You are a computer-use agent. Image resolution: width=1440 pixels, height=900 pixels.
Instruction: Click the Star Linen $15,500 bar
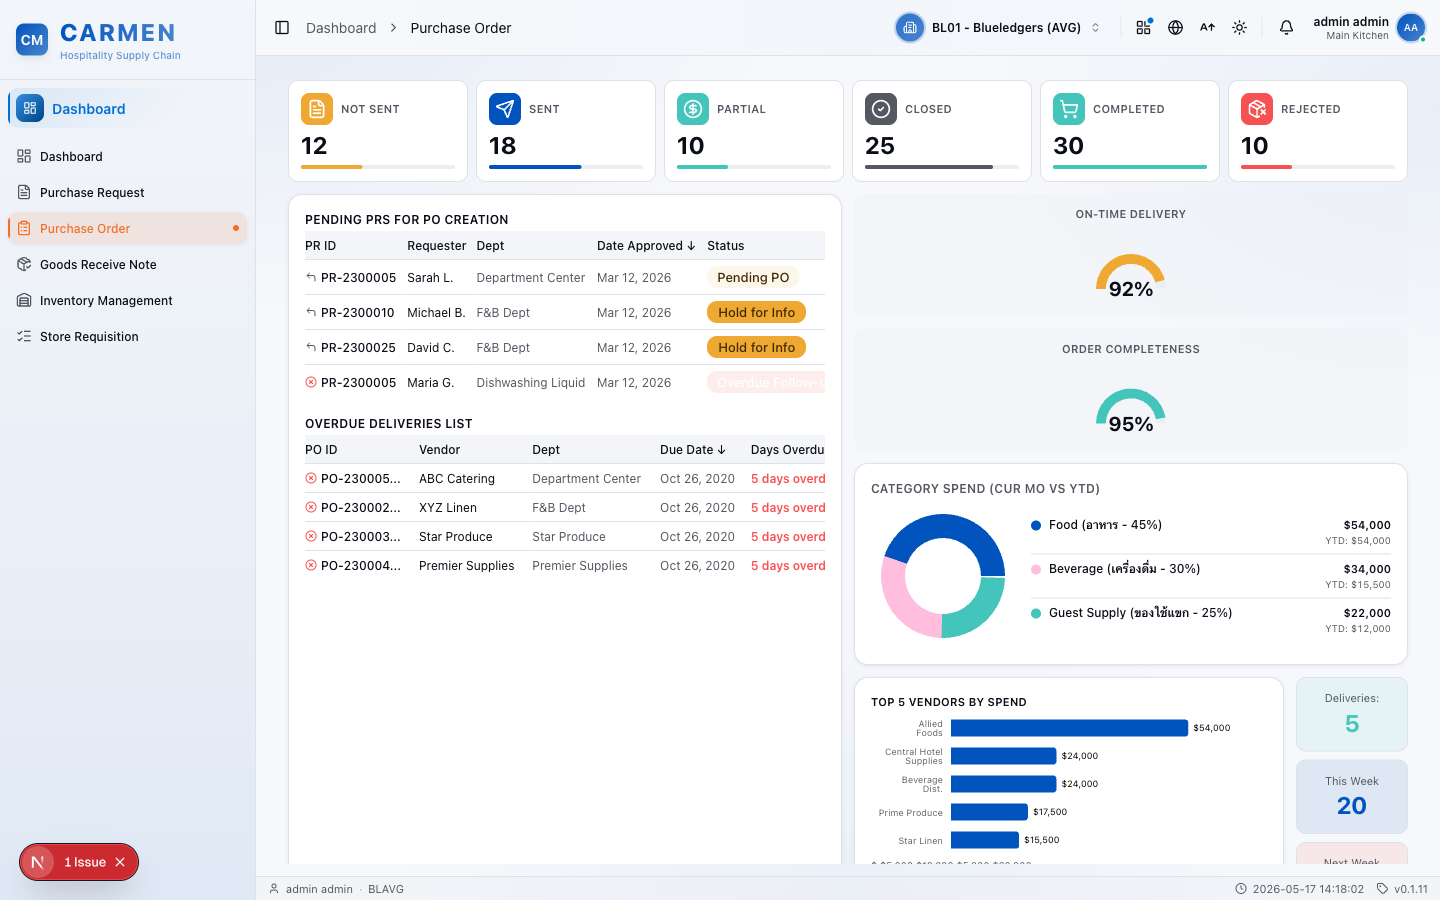pyautogui.click(x=985, y=840)
